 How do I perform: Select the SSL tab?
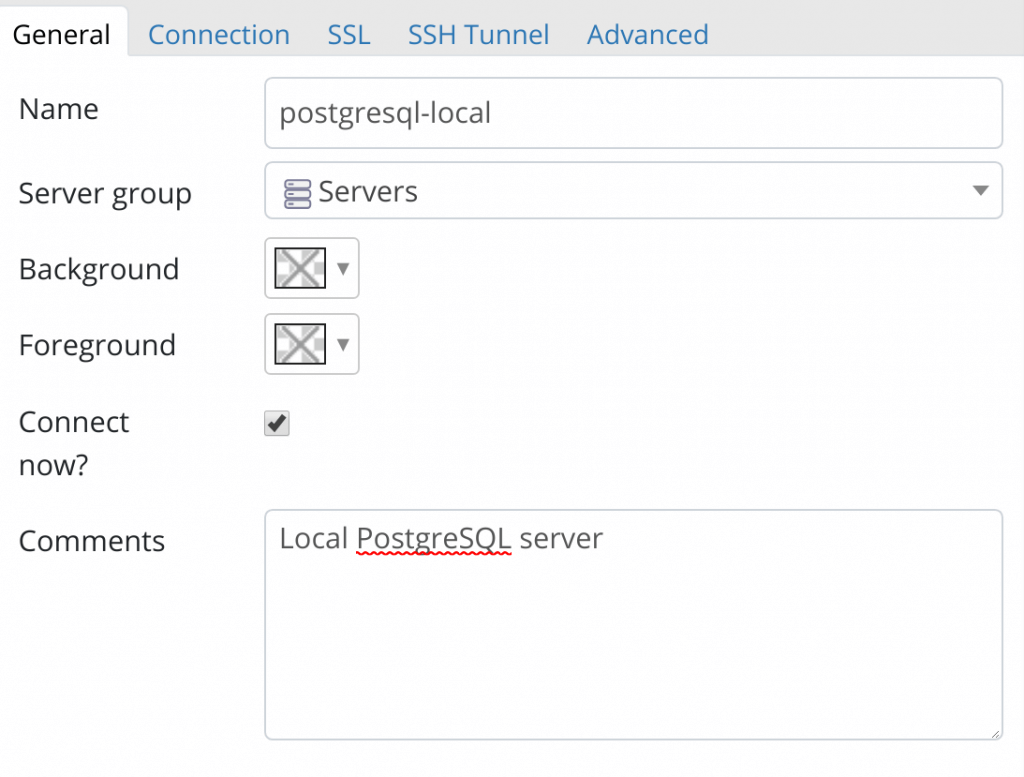(x=348, y=34)
